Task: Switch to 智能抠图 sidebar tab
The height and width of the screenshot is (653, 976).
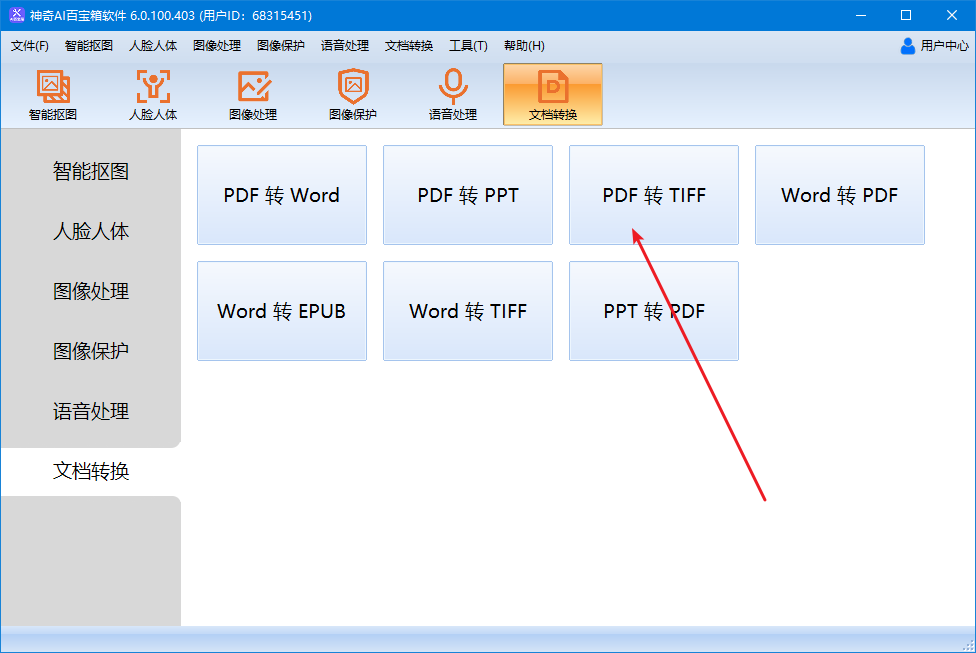Action: [x=91, y=171]
